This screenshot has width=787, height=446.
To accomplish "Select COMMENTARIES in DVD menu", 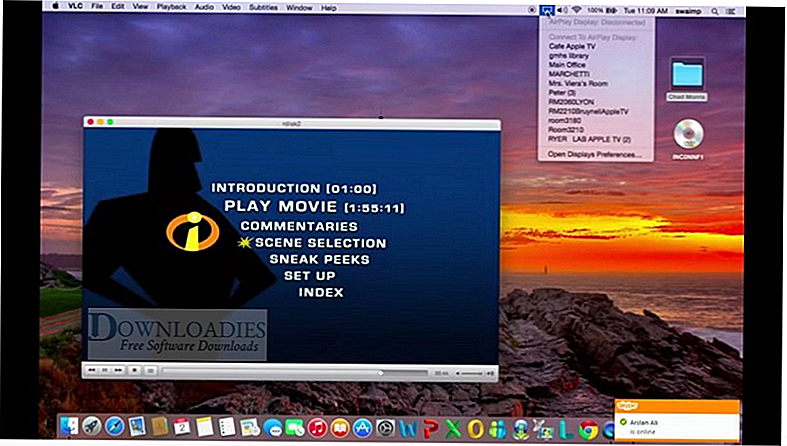I will tap(299, 226).
